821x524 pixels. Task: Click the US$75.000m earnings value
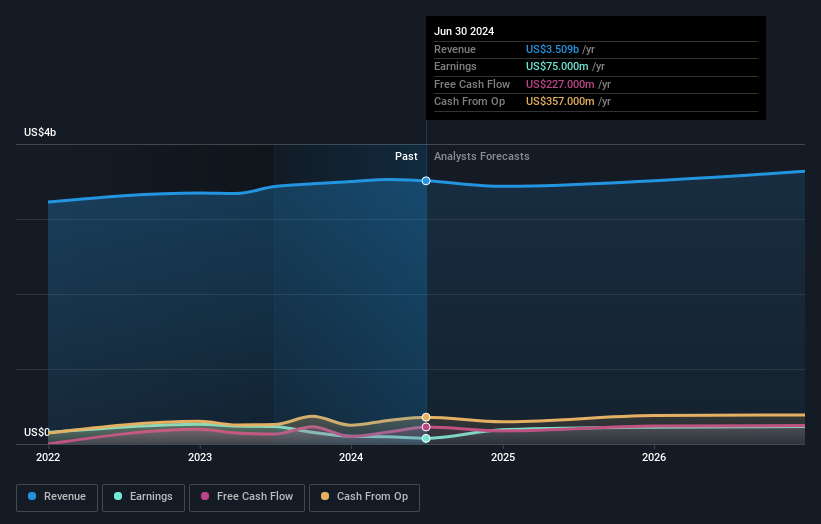(557, 66)
